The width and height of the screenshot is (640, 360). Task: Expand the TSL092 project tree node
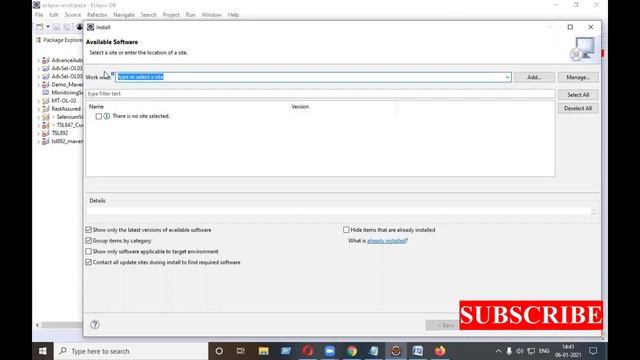[x=39, y=133]
